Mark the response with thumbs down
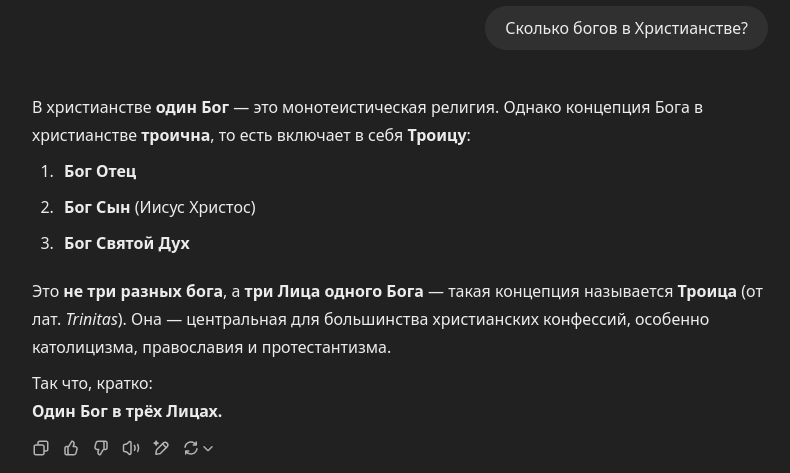This screenshot has width=790, height=473. 101,448
